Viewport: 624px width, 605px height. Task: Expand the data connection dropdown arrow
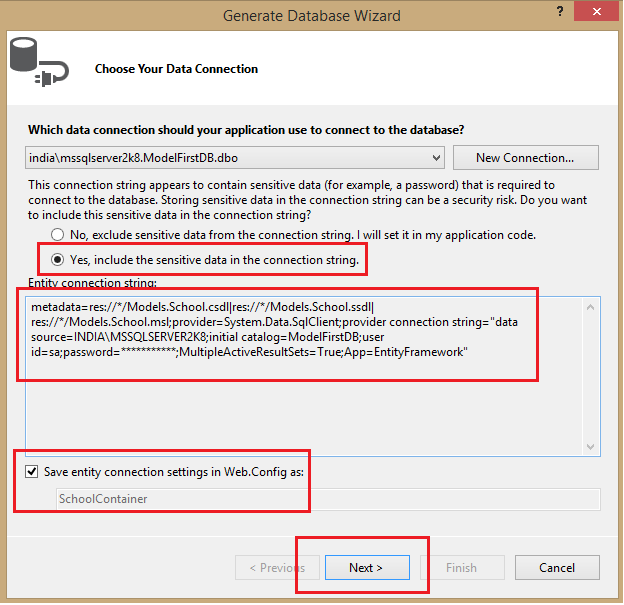click(435, 158)
